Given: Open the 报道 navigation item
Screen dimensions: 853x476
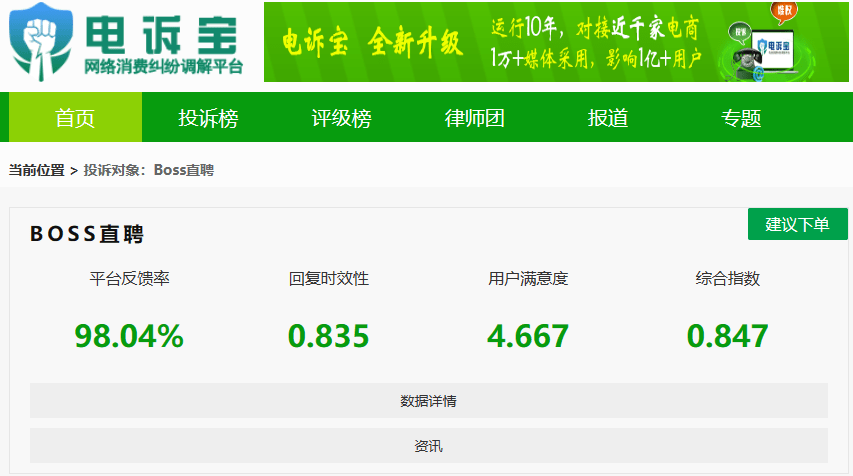Looking at the screenshot, I should [x=608, y=118].
